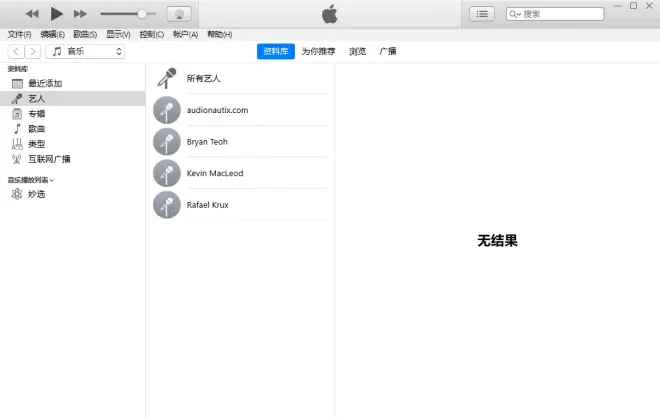
Task: Go back with the left arrow button
Action: click(16, 51)
